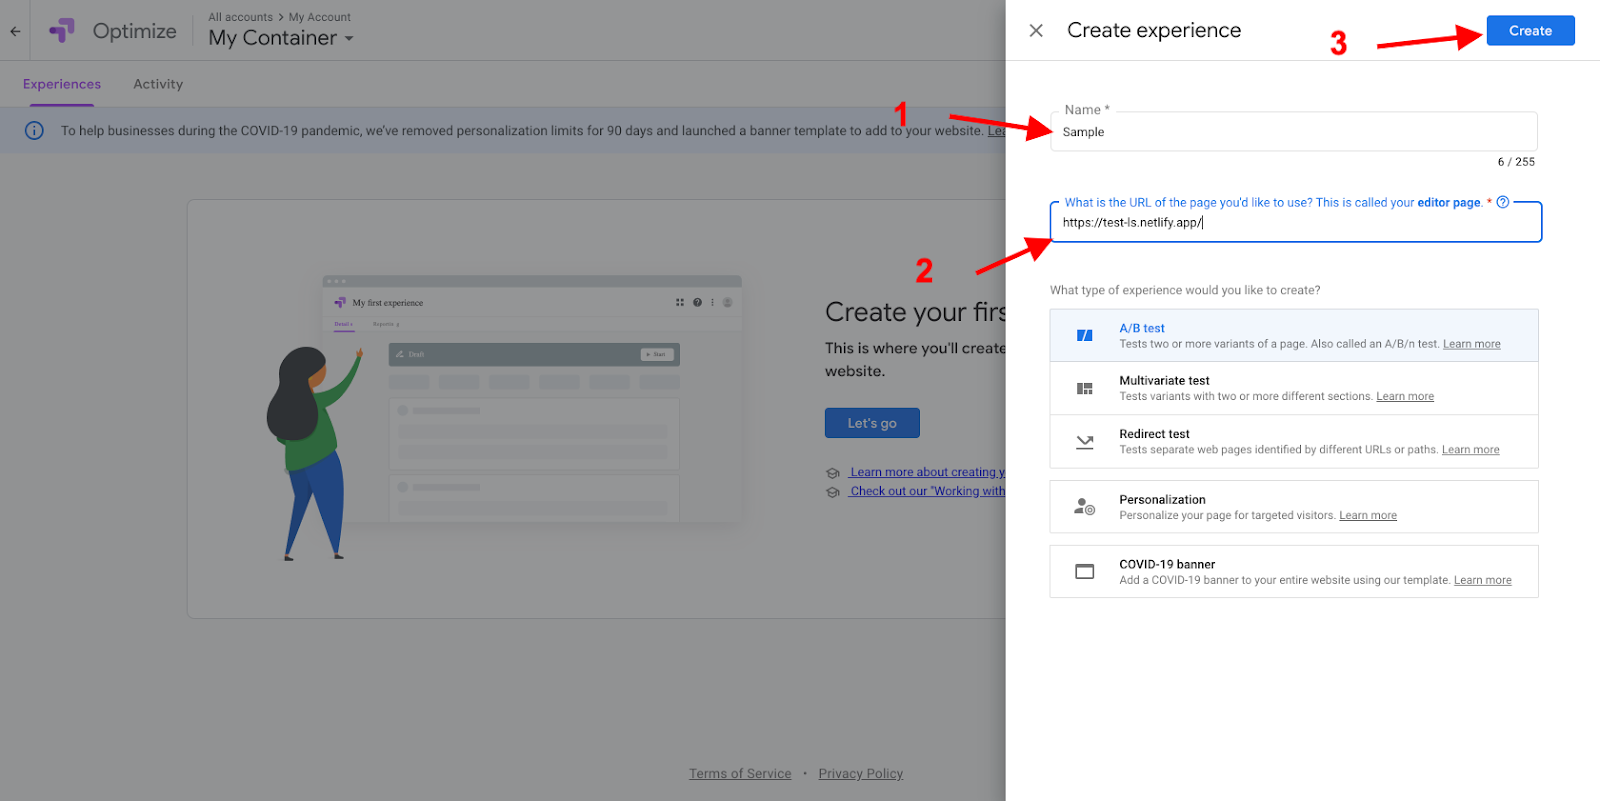Open Learn more link for COVID-19 banner
Viewport: 1600px width, 801px height.
(1482, 581)
